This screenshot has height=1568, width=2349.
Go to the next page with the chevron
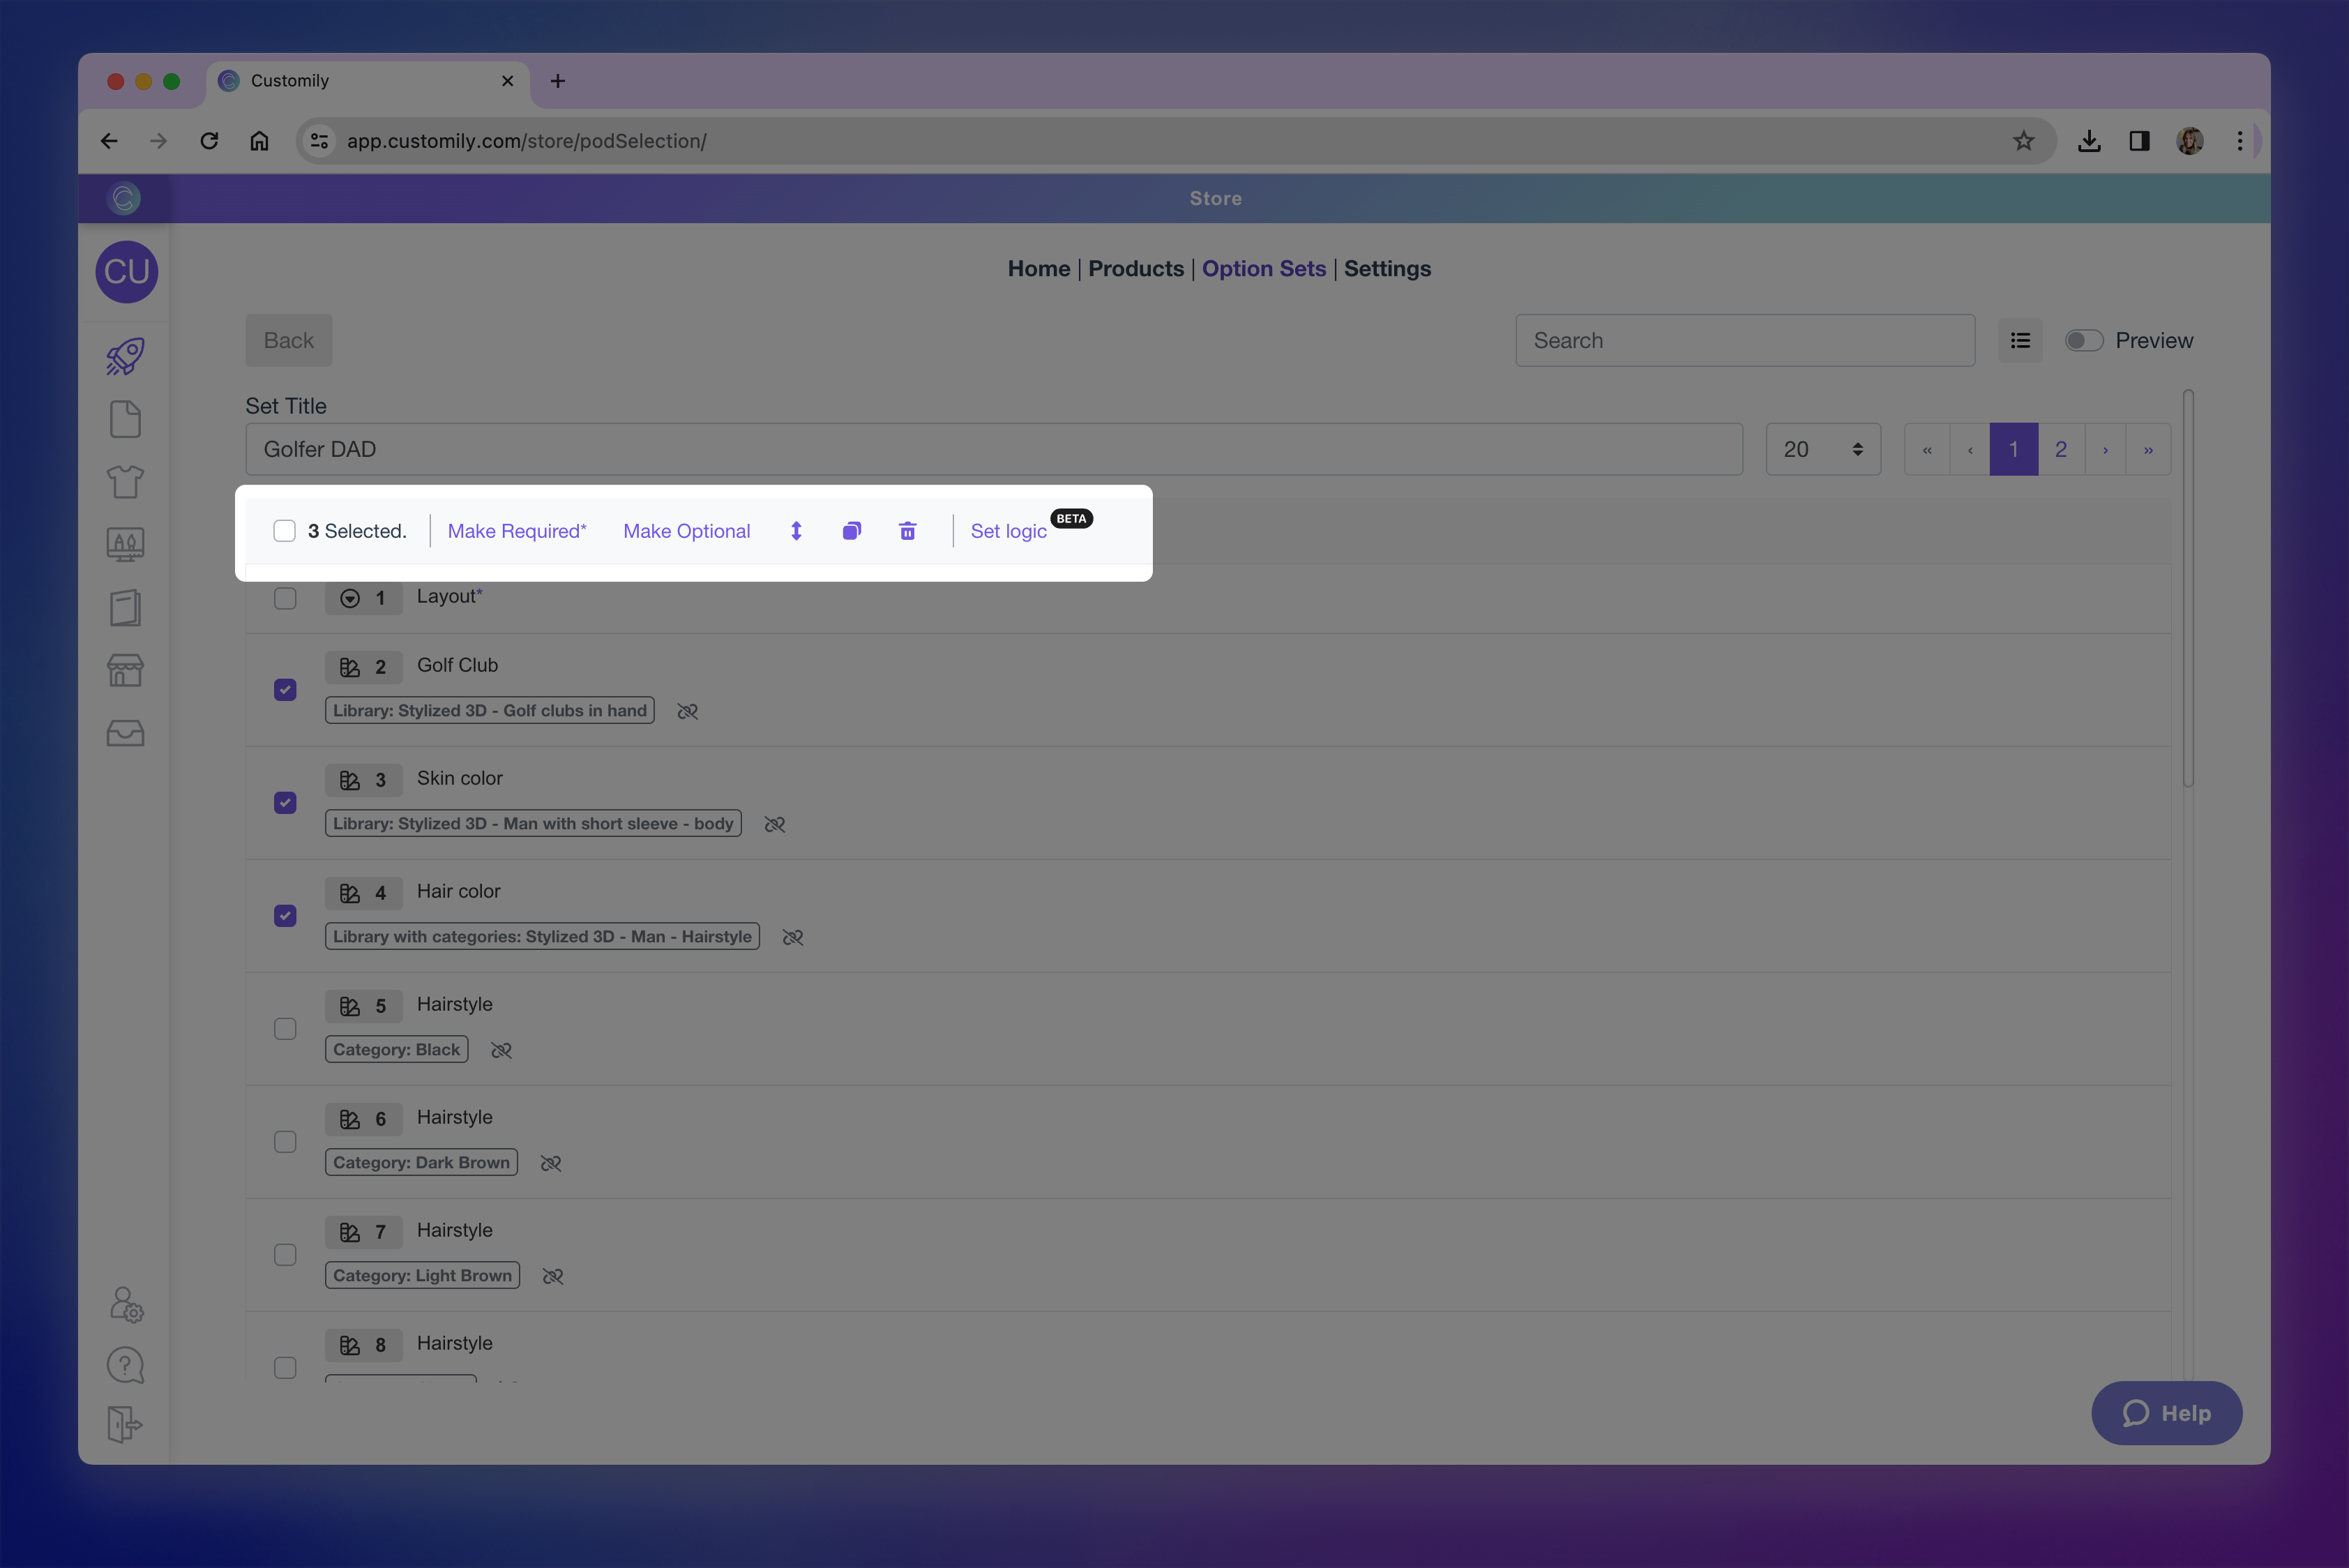click(2105, 450)
